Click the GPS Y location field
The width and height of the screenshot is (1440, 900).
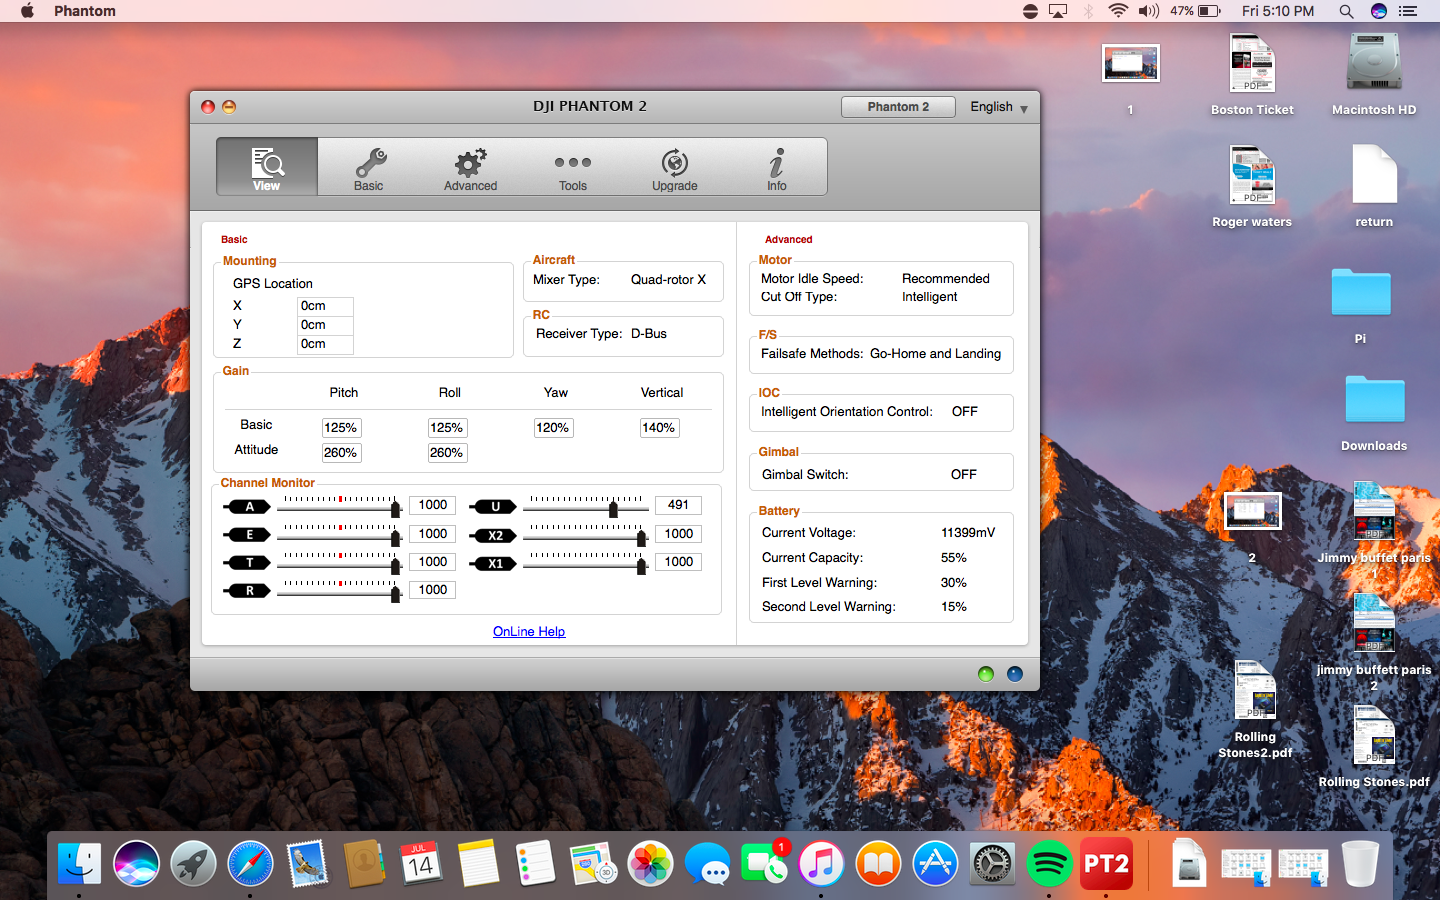(326, 325)
